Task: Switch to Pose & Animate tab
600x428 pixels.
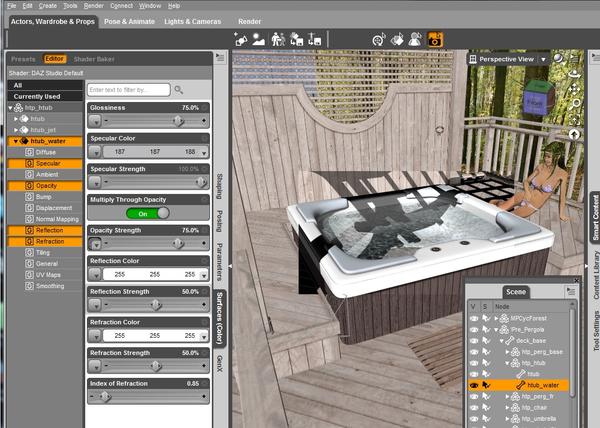Action: [129, 22]
